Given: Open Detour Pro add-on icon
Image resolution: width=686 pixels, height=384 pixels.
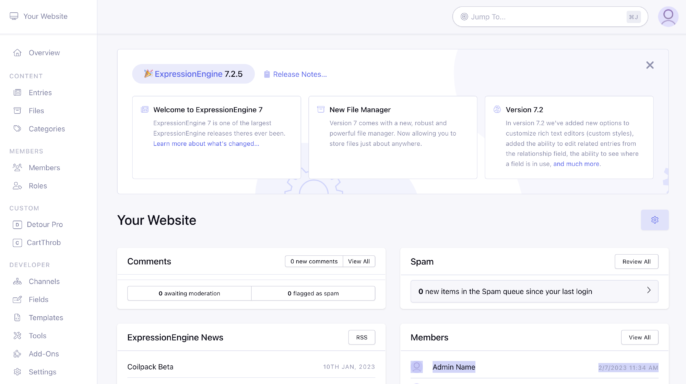Looking at the screenshot, I should pos(17,224).
